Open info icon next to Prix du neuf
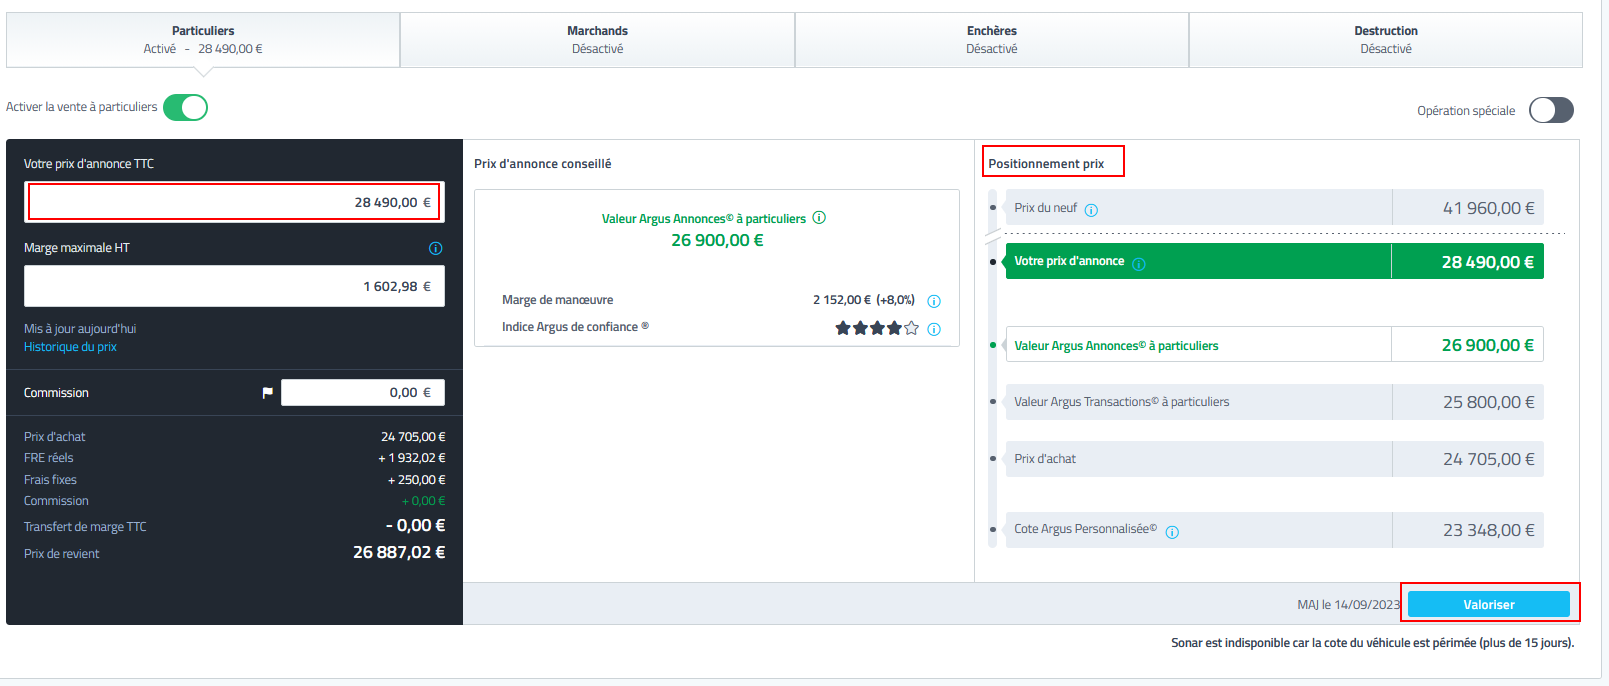The image size is (1609, 686). (x=1091, y=210)
